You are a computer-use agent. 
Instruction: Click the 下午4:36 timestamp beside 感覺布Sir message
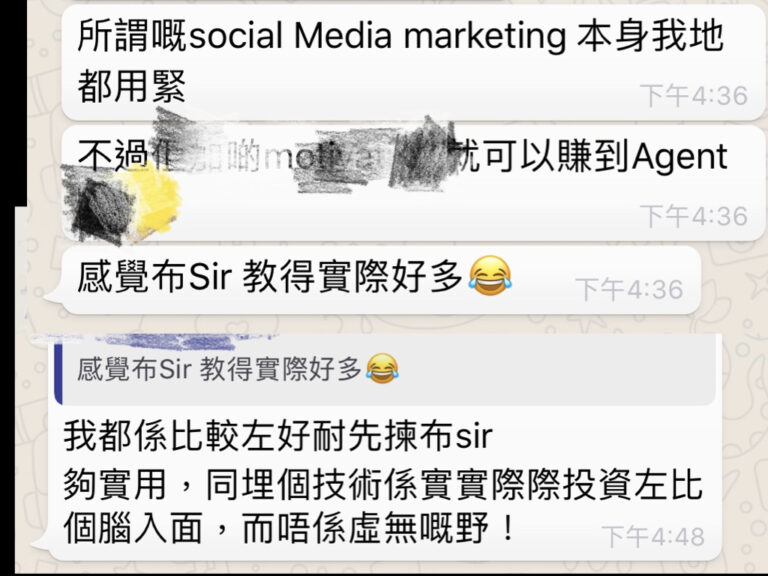tap(629, 289)
